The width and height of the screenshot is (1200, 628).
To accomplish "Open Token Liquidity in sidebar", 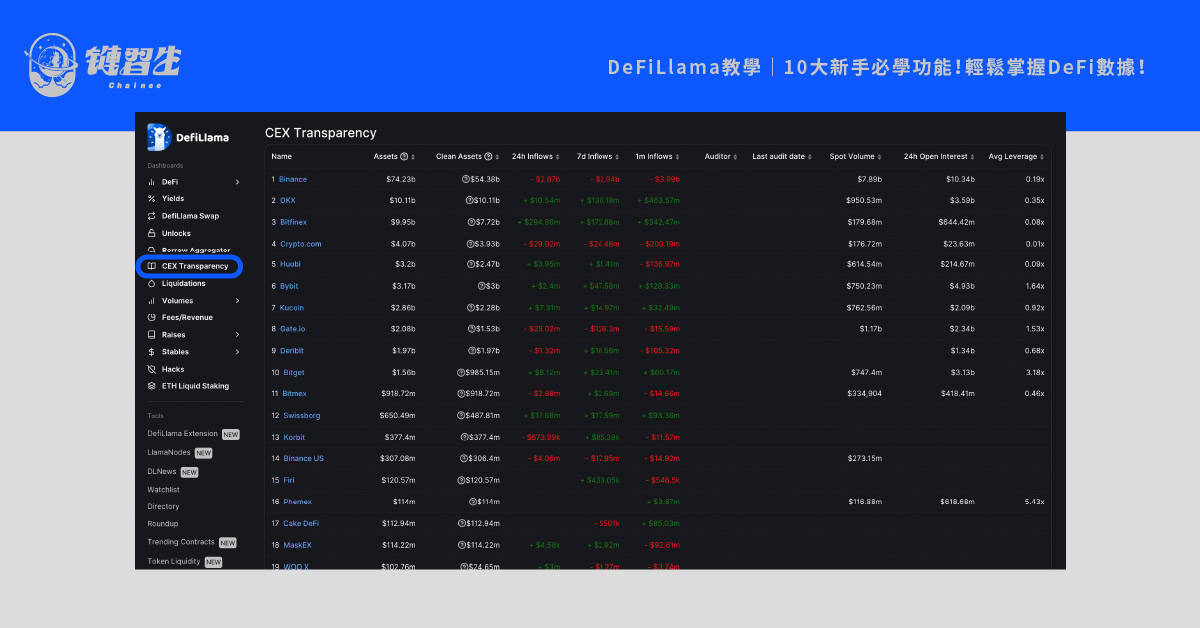I will pos(173,561).
